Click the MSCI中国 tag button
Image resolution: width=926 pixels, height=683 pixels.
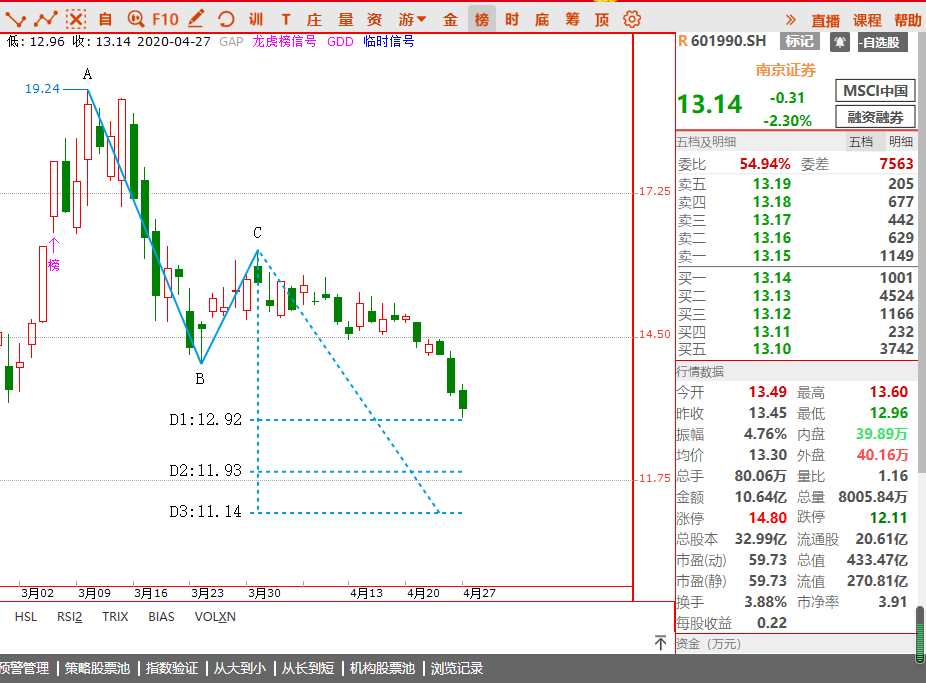[x=875, y=90]
